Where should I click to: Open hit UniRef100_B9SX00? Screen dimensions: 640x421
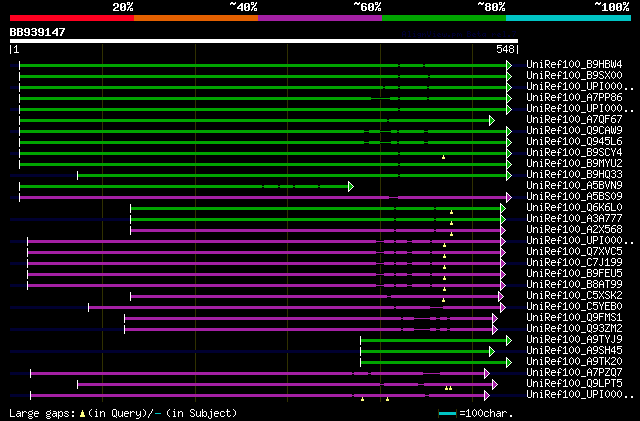tap(574, 76)
